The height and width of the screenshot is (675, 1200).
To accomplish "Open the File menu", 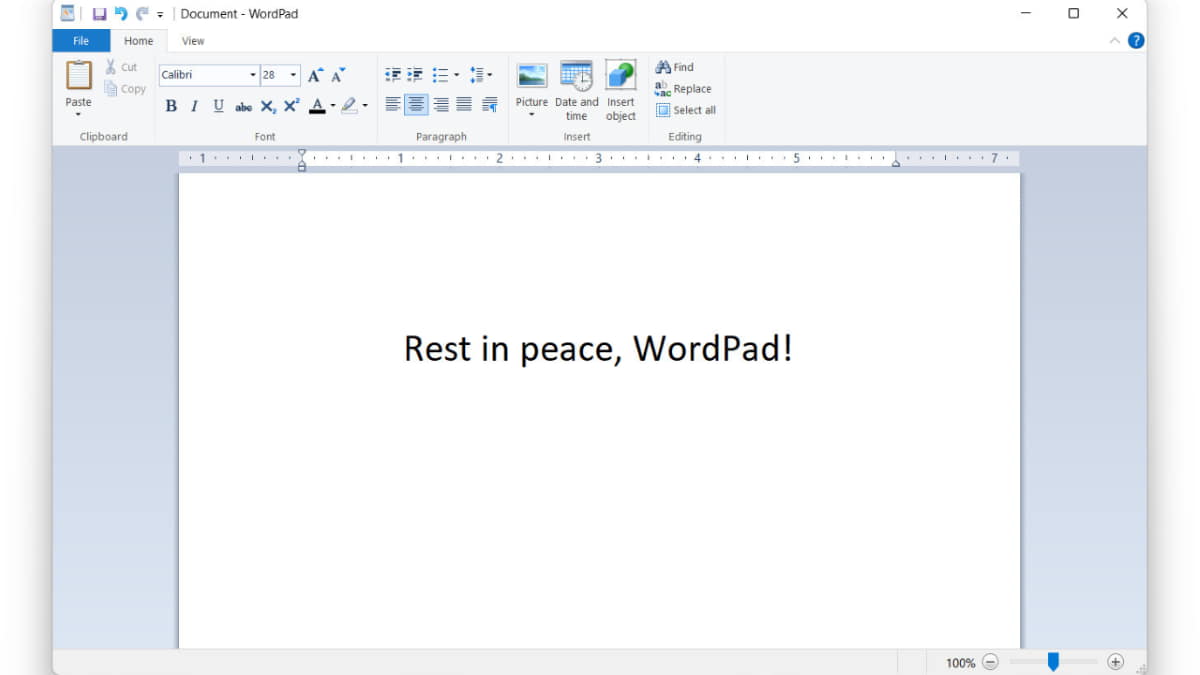I will 81,41.
